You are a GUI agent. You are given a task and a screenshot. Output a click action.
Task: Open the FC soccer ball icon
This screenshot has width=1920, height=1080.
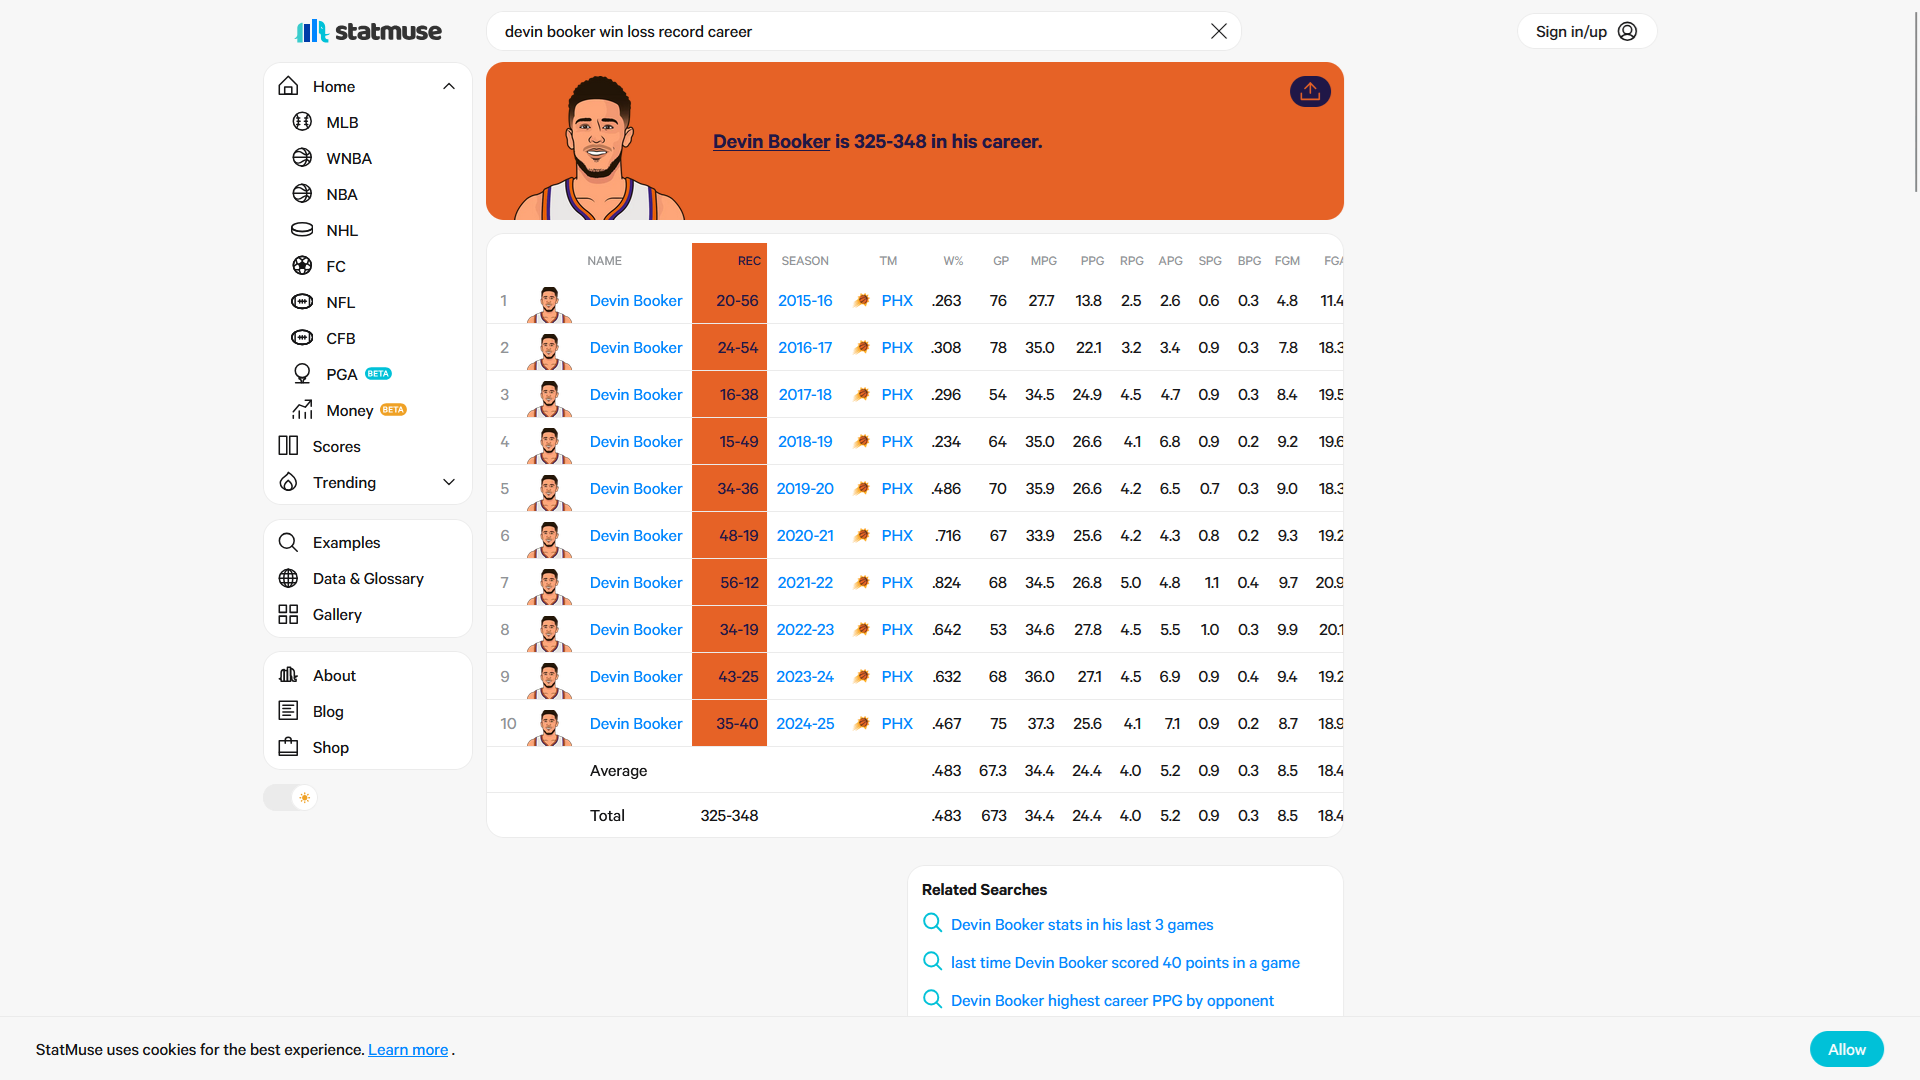pyautogui.click(x=302, y=266)
